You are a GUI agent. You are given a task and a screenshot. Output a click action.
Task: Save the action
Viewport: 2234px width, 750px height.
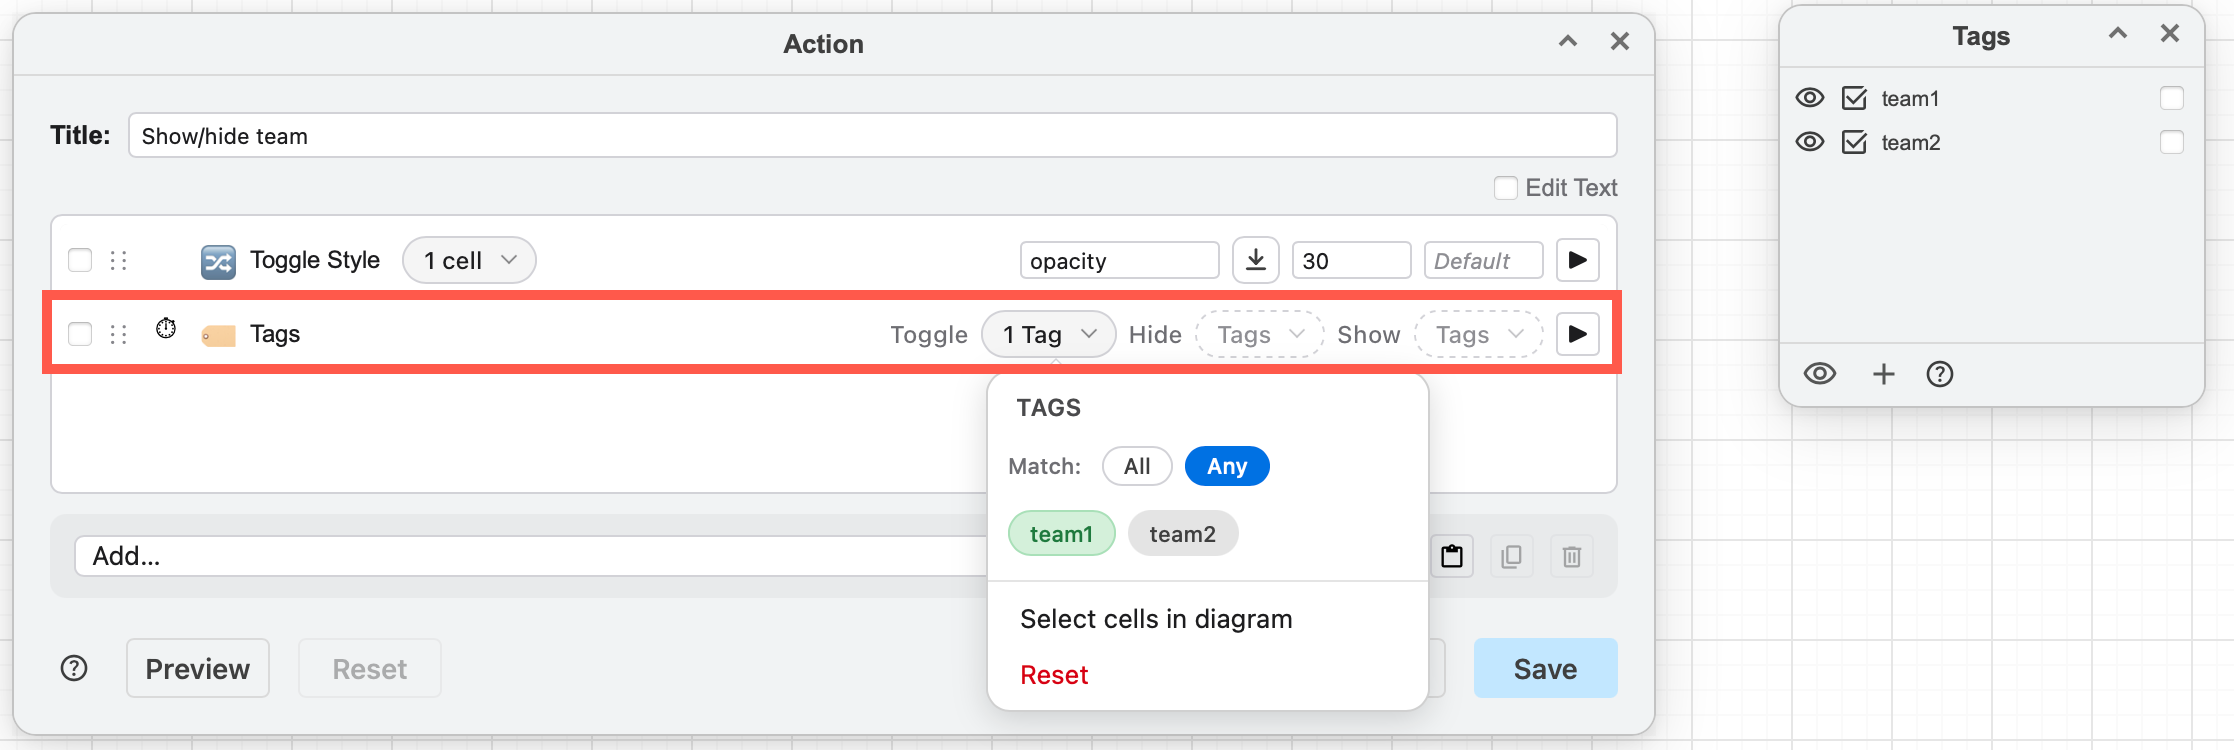[1545, 668]
